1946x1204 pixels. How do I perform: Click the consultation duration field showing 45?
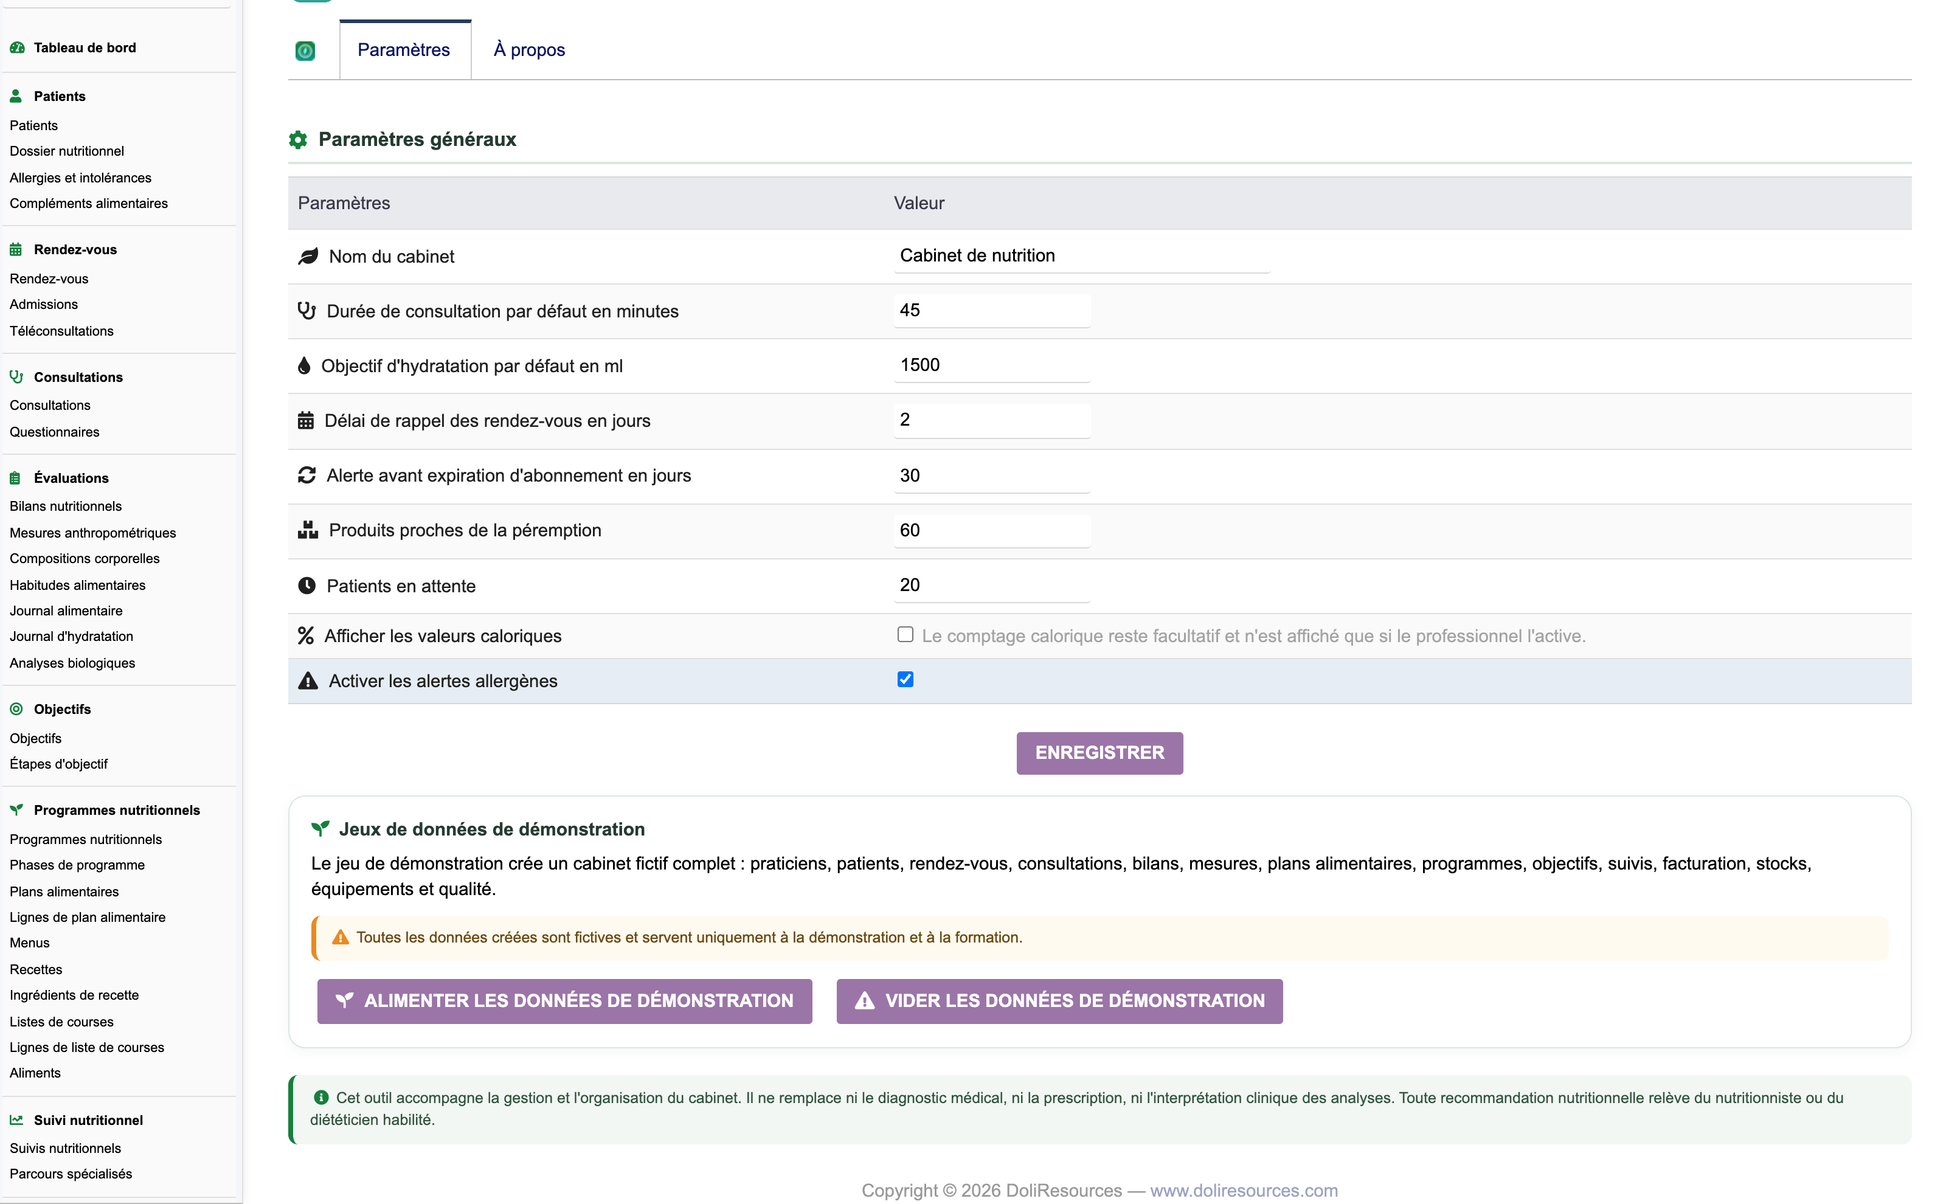point(991,311)
